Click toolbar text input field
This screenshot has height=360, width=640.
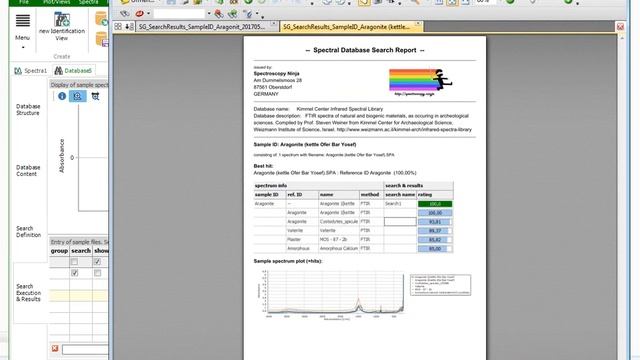(179, 14)
